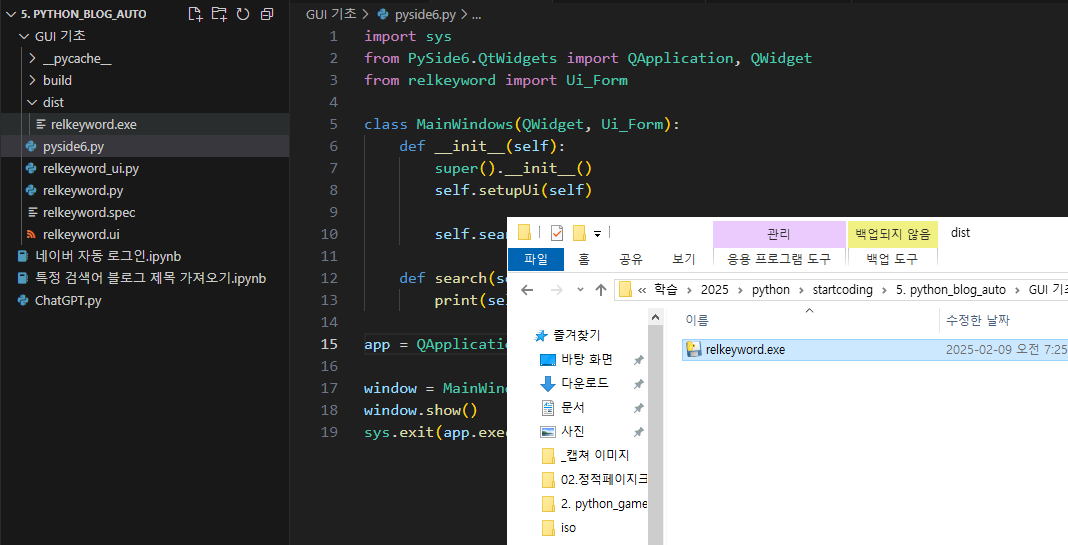Go back in File Explorer
The image size is (1068, 545).
click(527, 290)
